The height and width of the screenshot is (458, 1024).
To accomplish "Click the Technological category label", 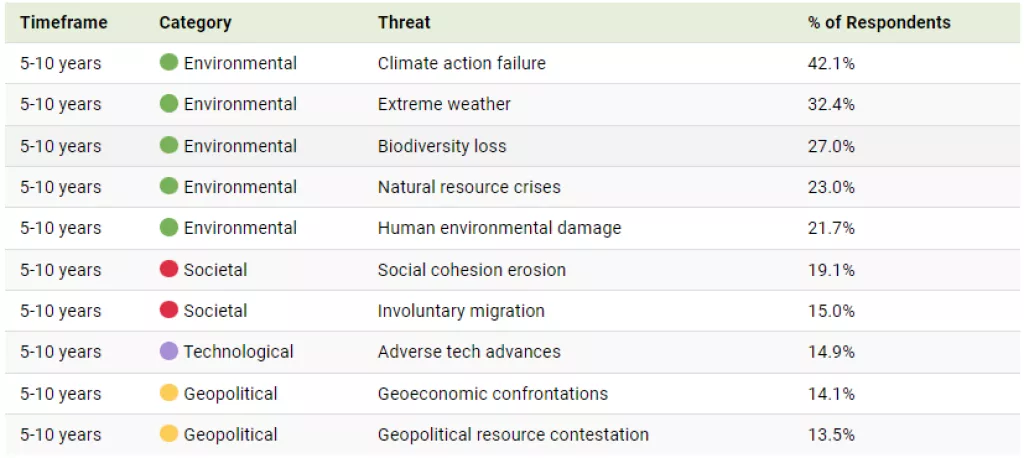I will tap(238, 352).
